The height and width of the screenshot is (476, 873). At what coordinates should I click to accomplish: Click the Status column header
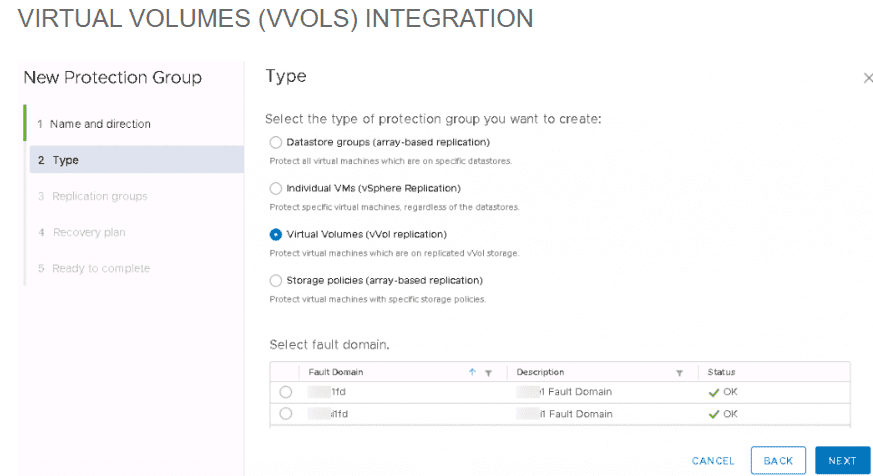pyautogui.click(x=722, y=372)
